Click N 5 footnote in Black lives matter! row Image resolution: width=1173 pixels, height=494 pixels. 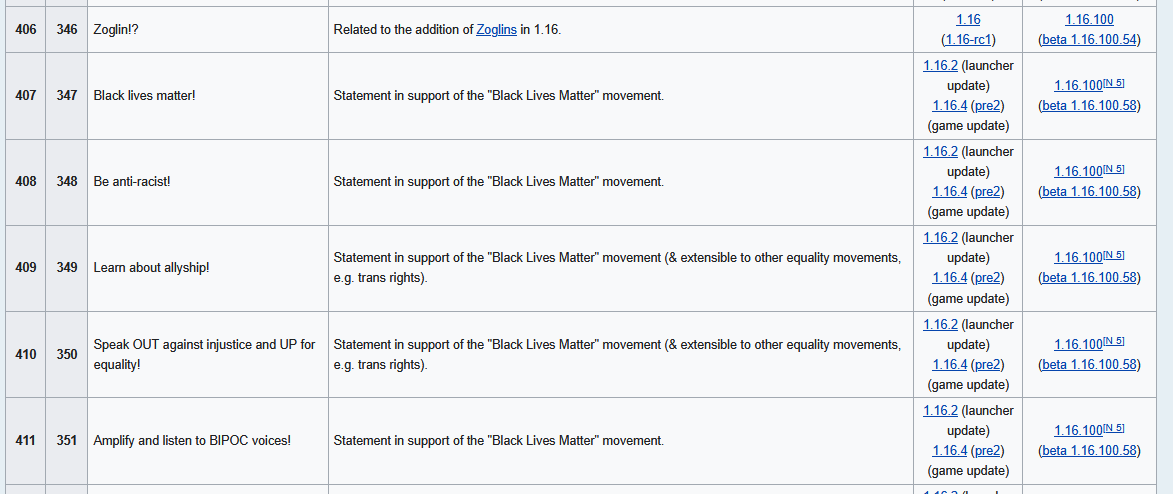click(1114, 83)
